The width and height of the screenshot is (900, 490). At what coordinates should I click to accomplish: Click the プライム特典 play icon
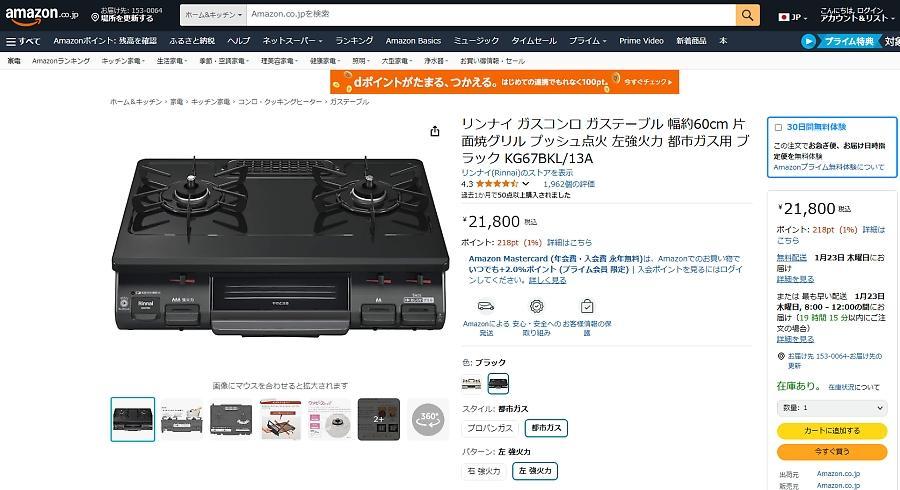[808, 41]
